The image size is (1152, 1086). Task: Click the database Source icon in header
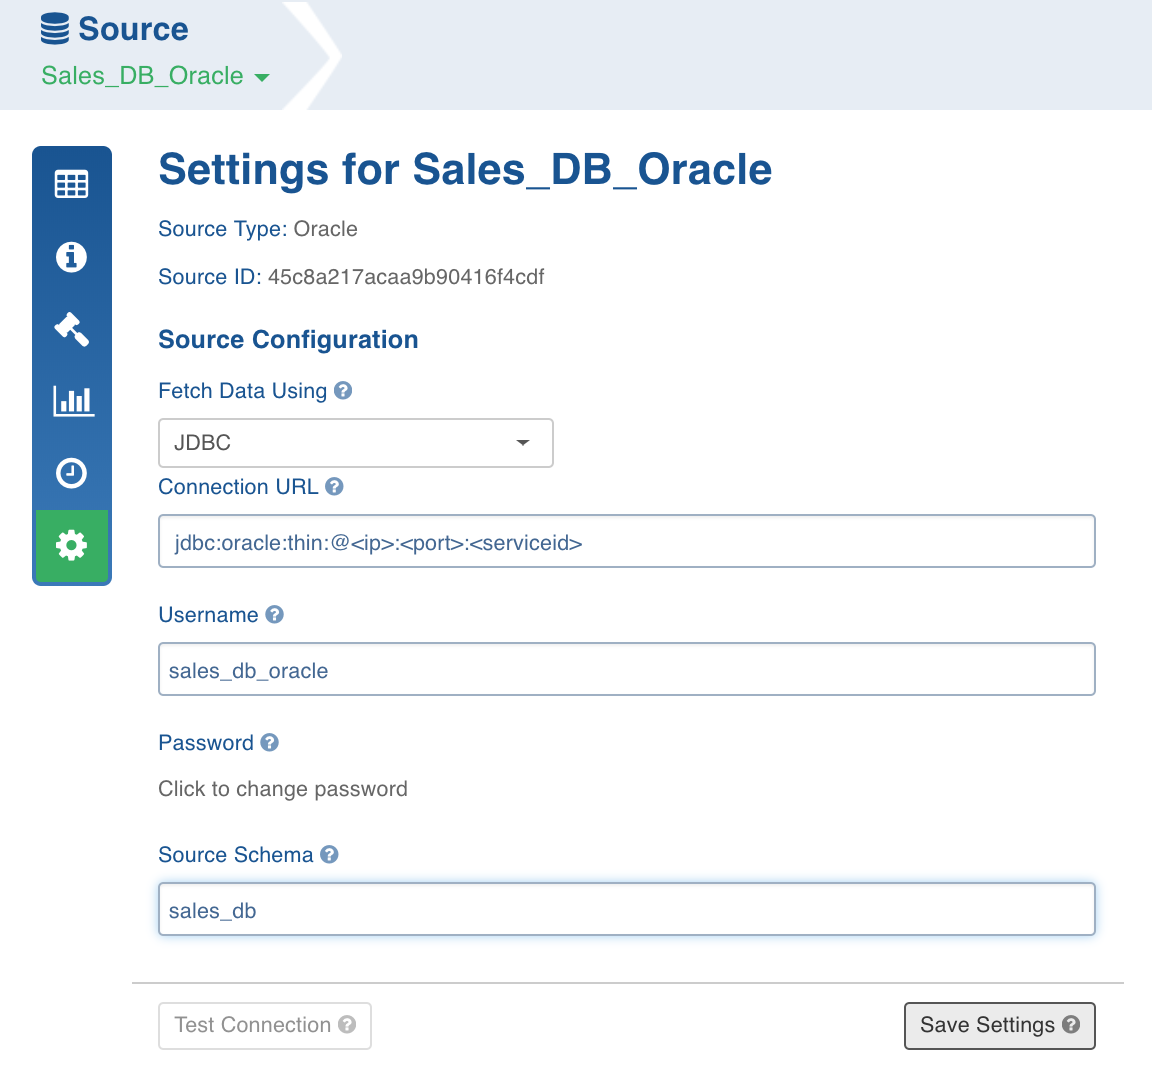(x=55, y=29)
